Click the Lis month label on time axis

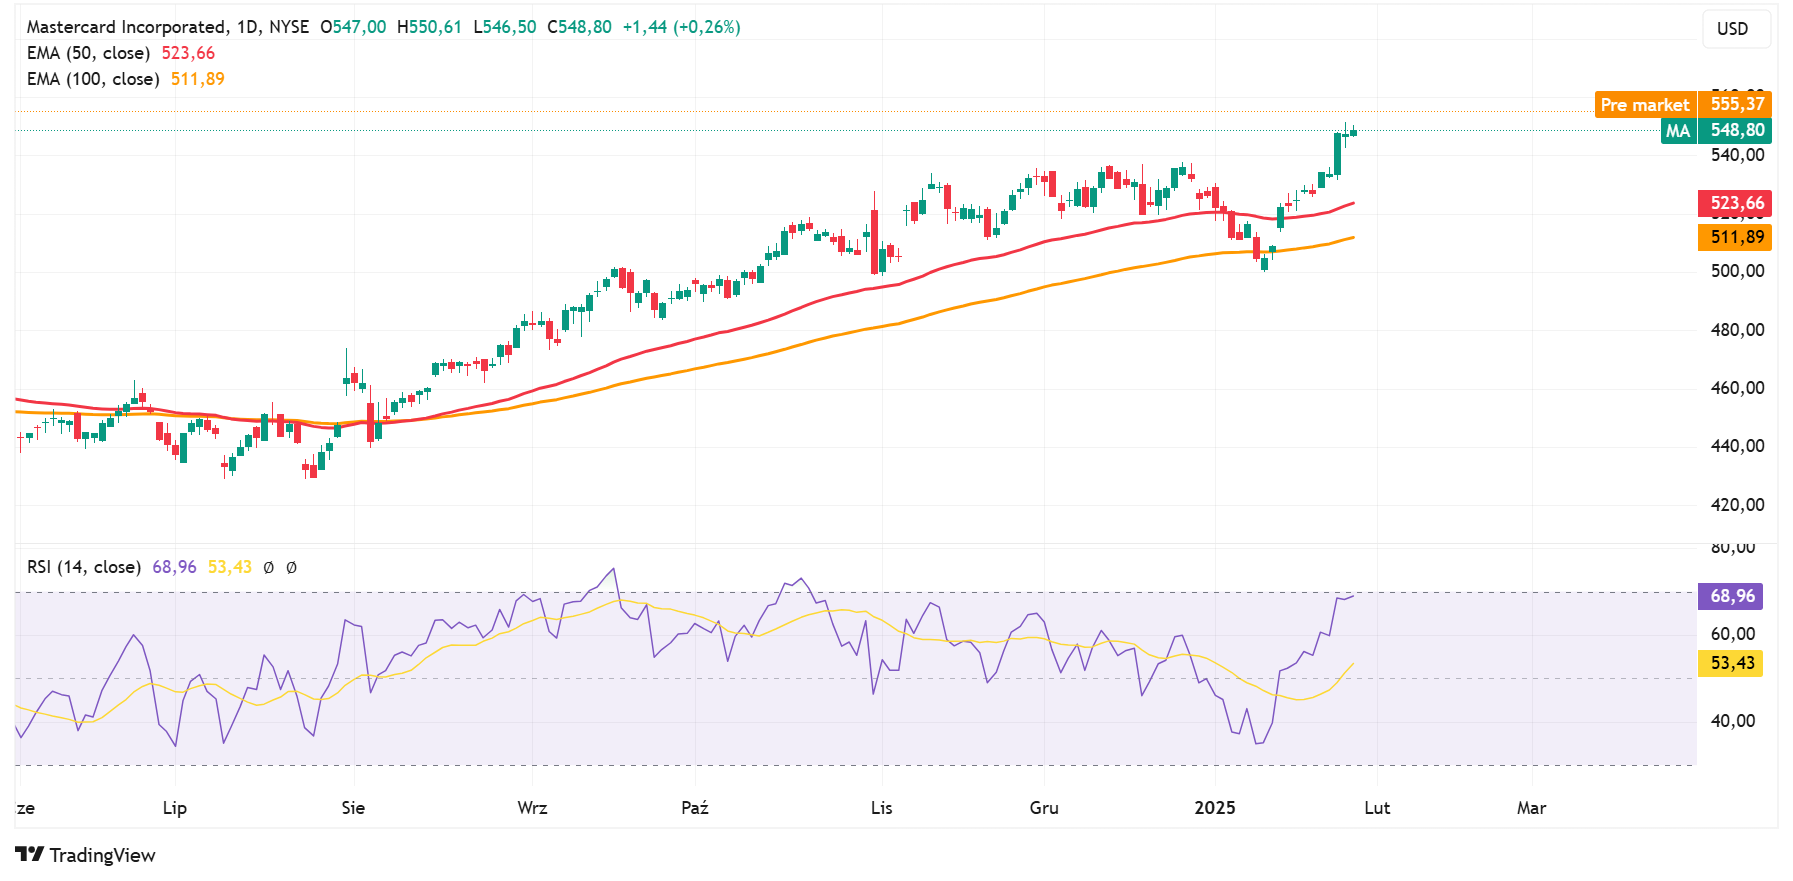pyautogui.click(x=881, y=808)
